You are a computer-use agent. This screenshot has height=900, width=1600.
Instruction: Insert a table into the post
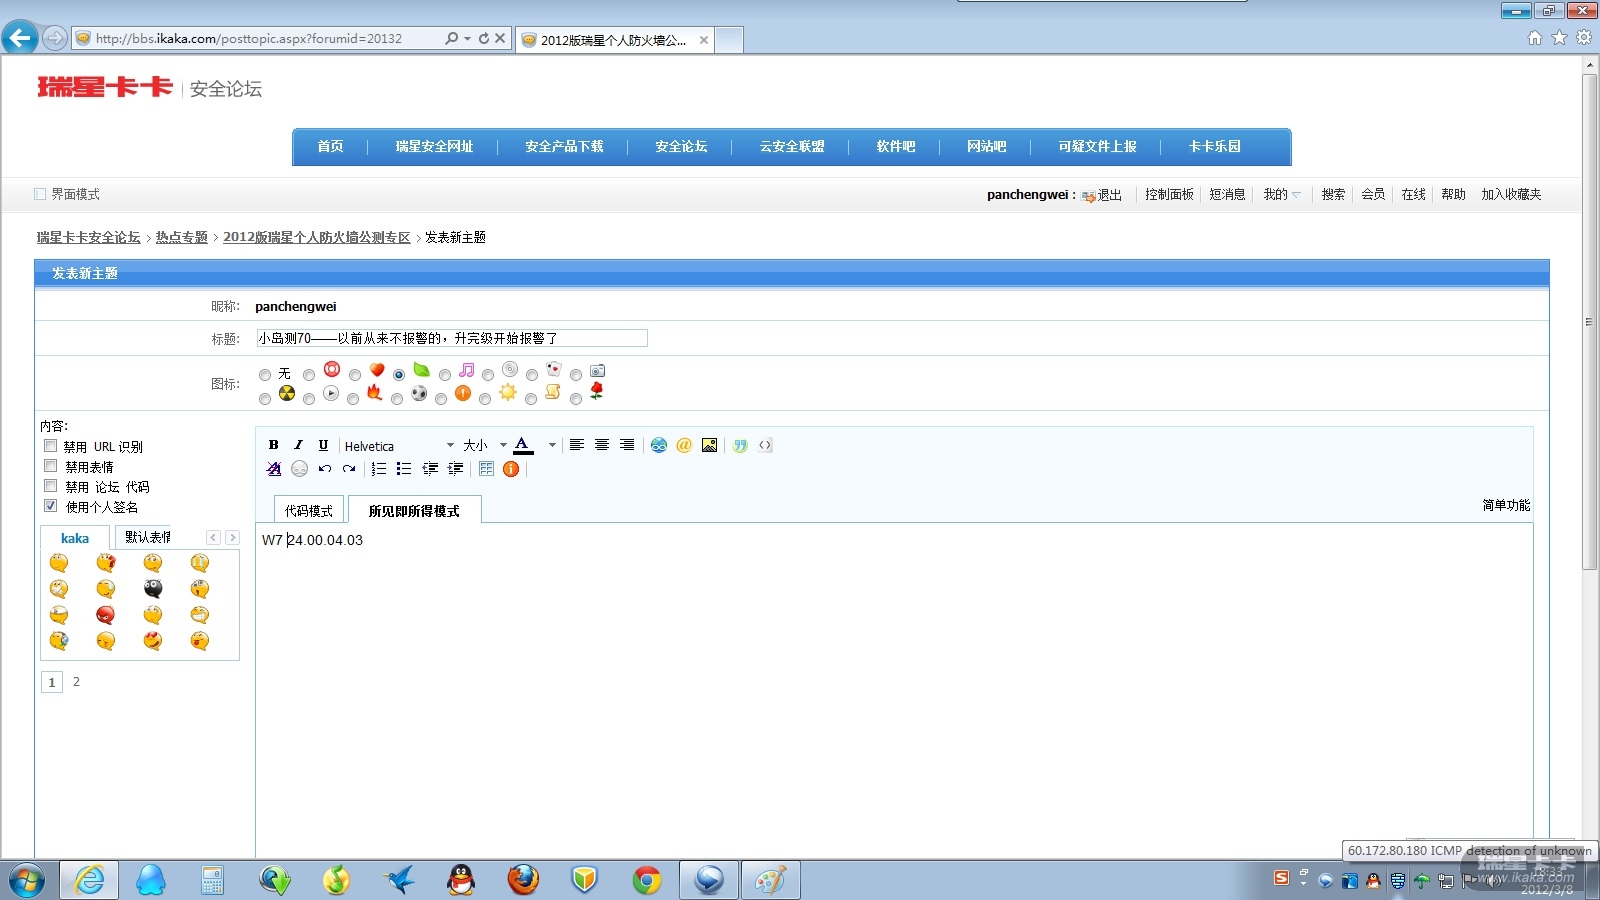pos(487,469)
